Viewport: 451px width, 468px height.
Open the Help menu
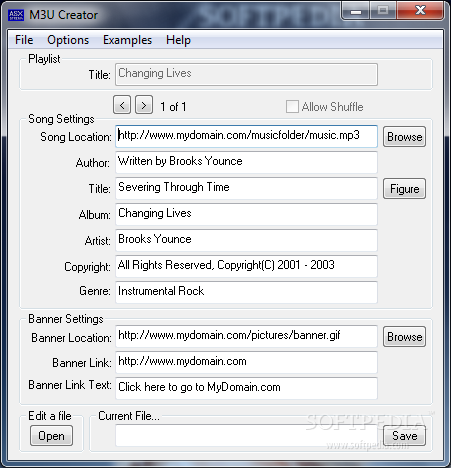(178, 40)
